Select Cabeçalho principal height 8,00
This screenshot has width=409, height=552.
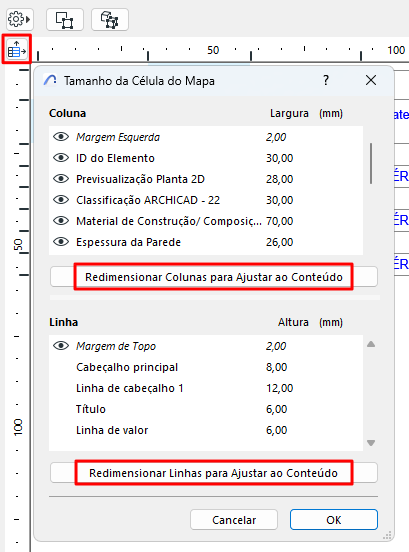click(276, 367)
